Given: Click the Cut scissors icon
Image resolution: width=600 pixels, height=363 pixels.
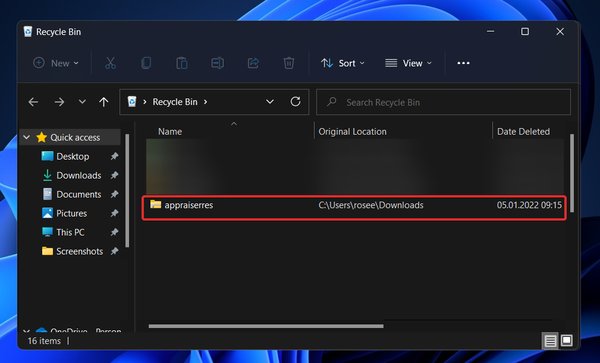Looking at the screenshot, I should (110, 63).
